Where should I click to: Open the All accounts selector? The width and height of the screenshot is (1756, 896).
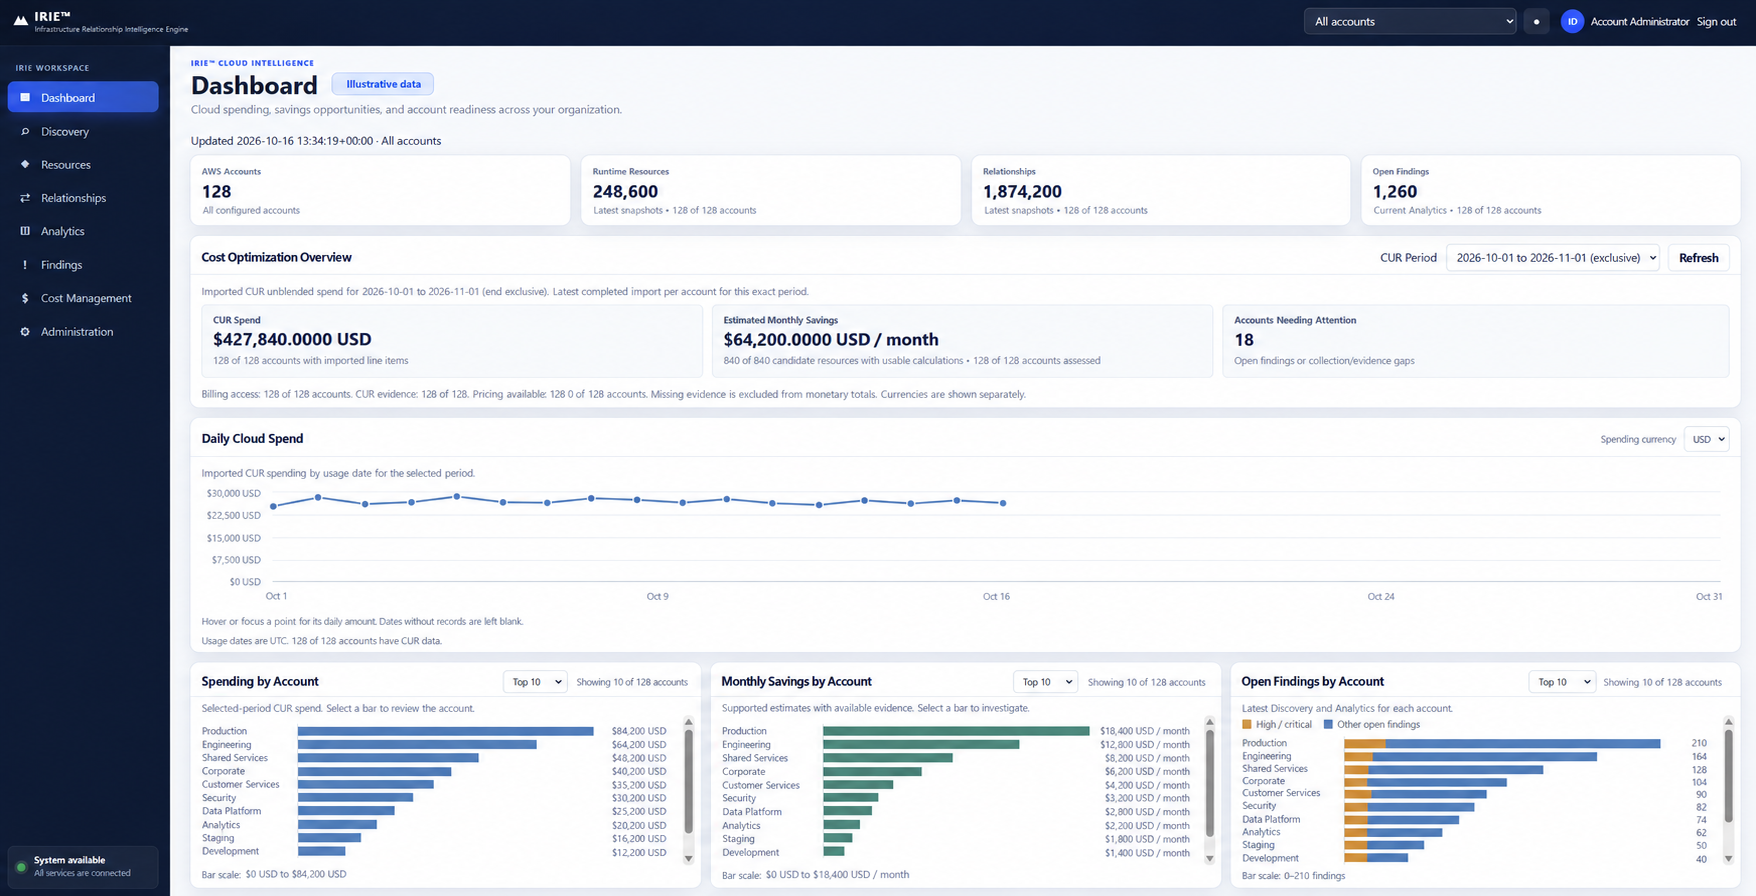click(1410, 21)
